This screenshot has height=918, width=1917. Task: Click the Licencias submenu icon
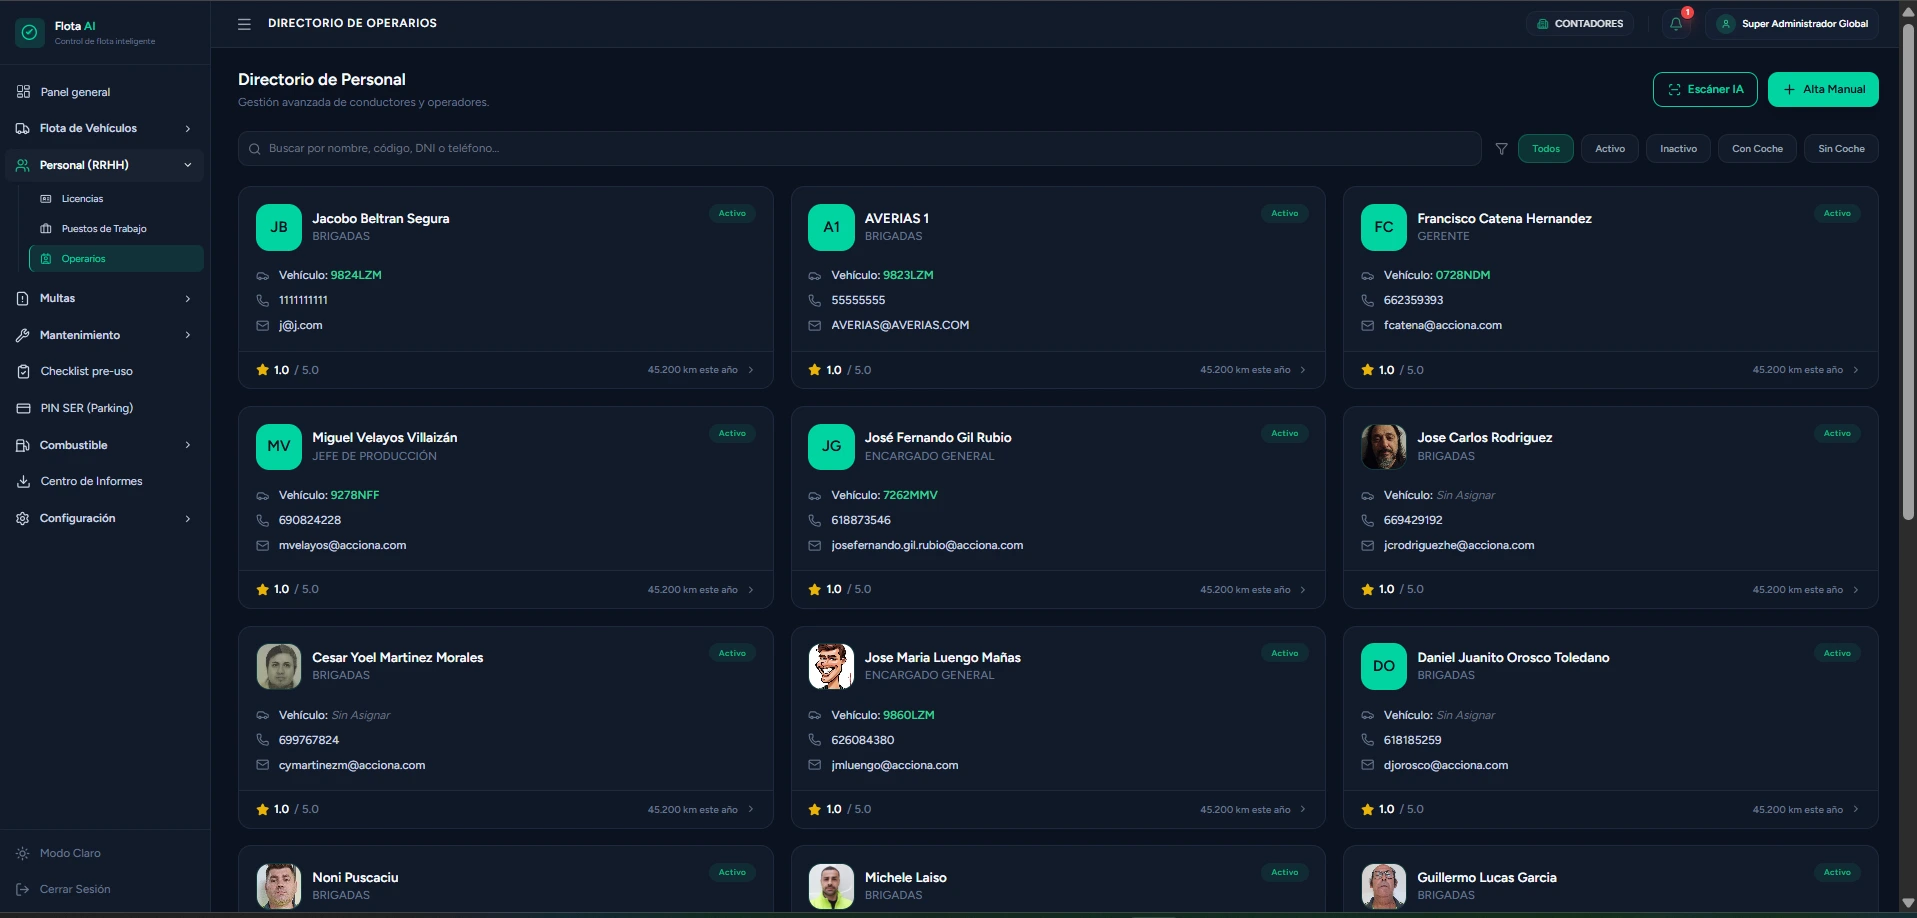[x=46, y=199]
